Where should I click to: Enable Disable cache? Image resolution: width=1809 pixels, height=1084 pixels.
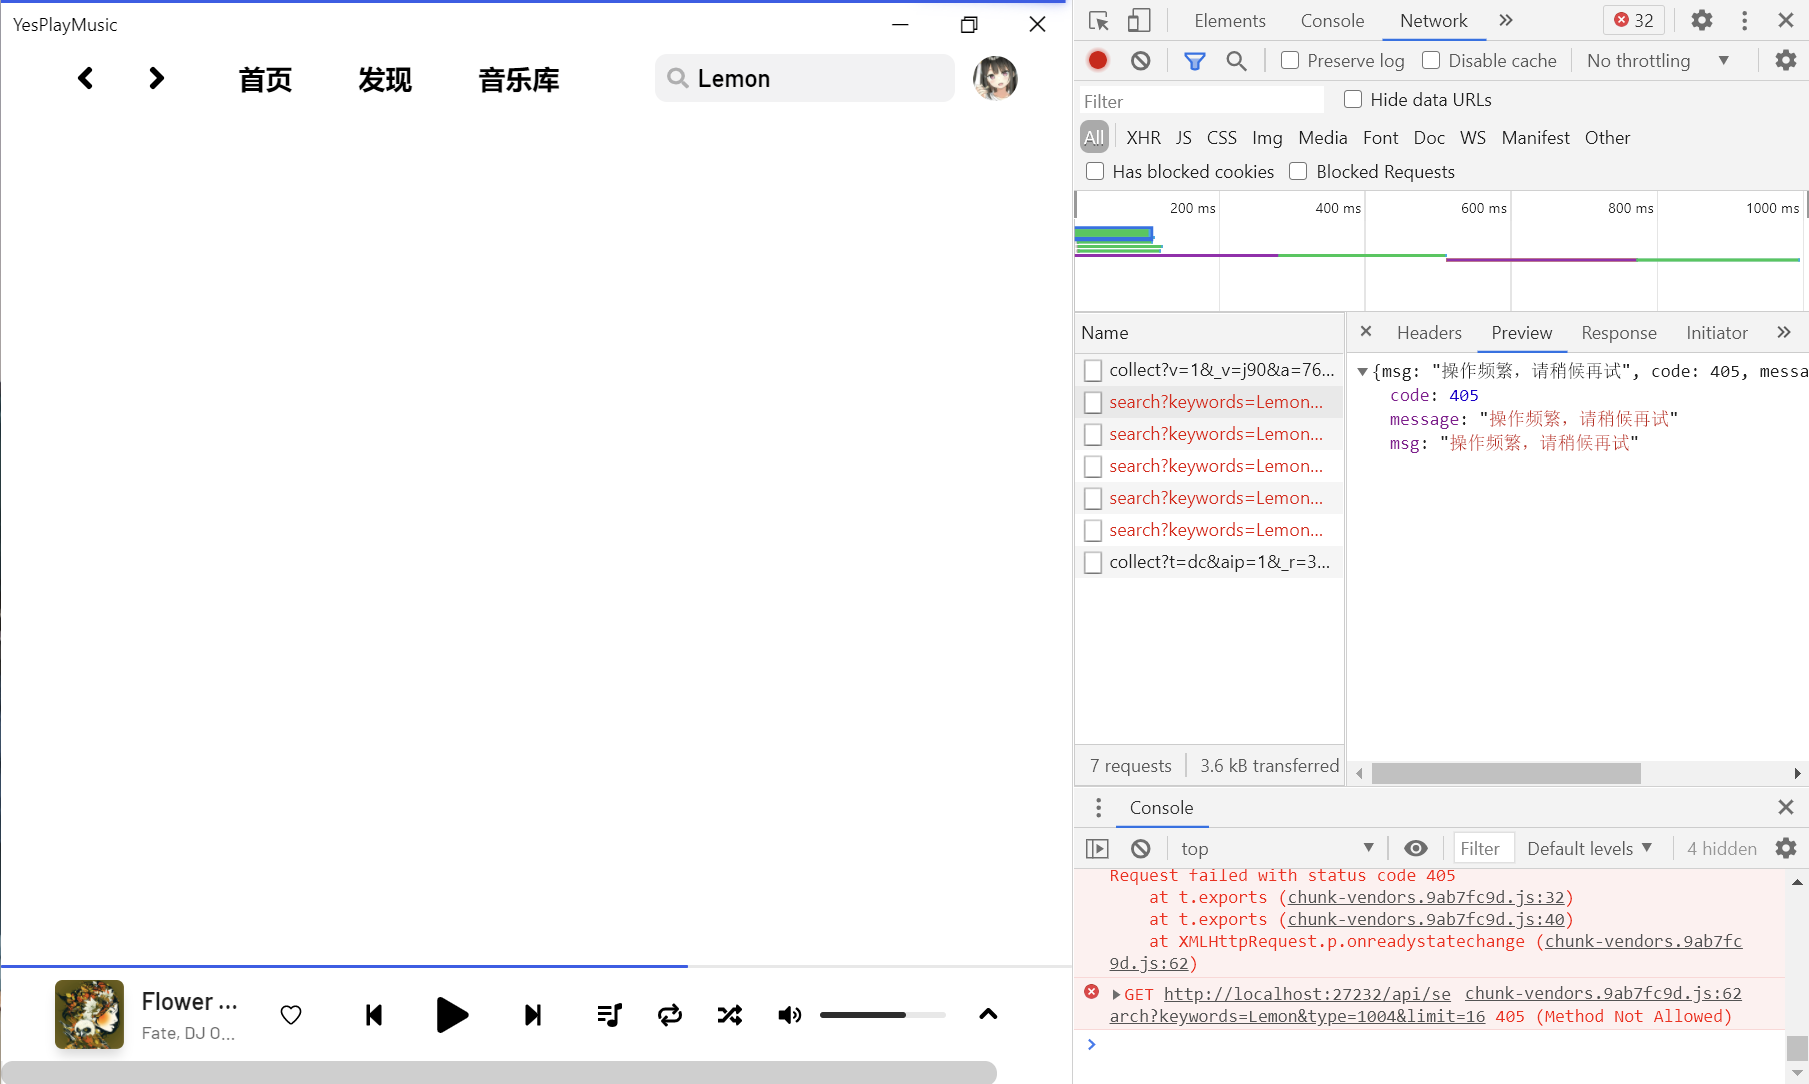[1431, 60]
